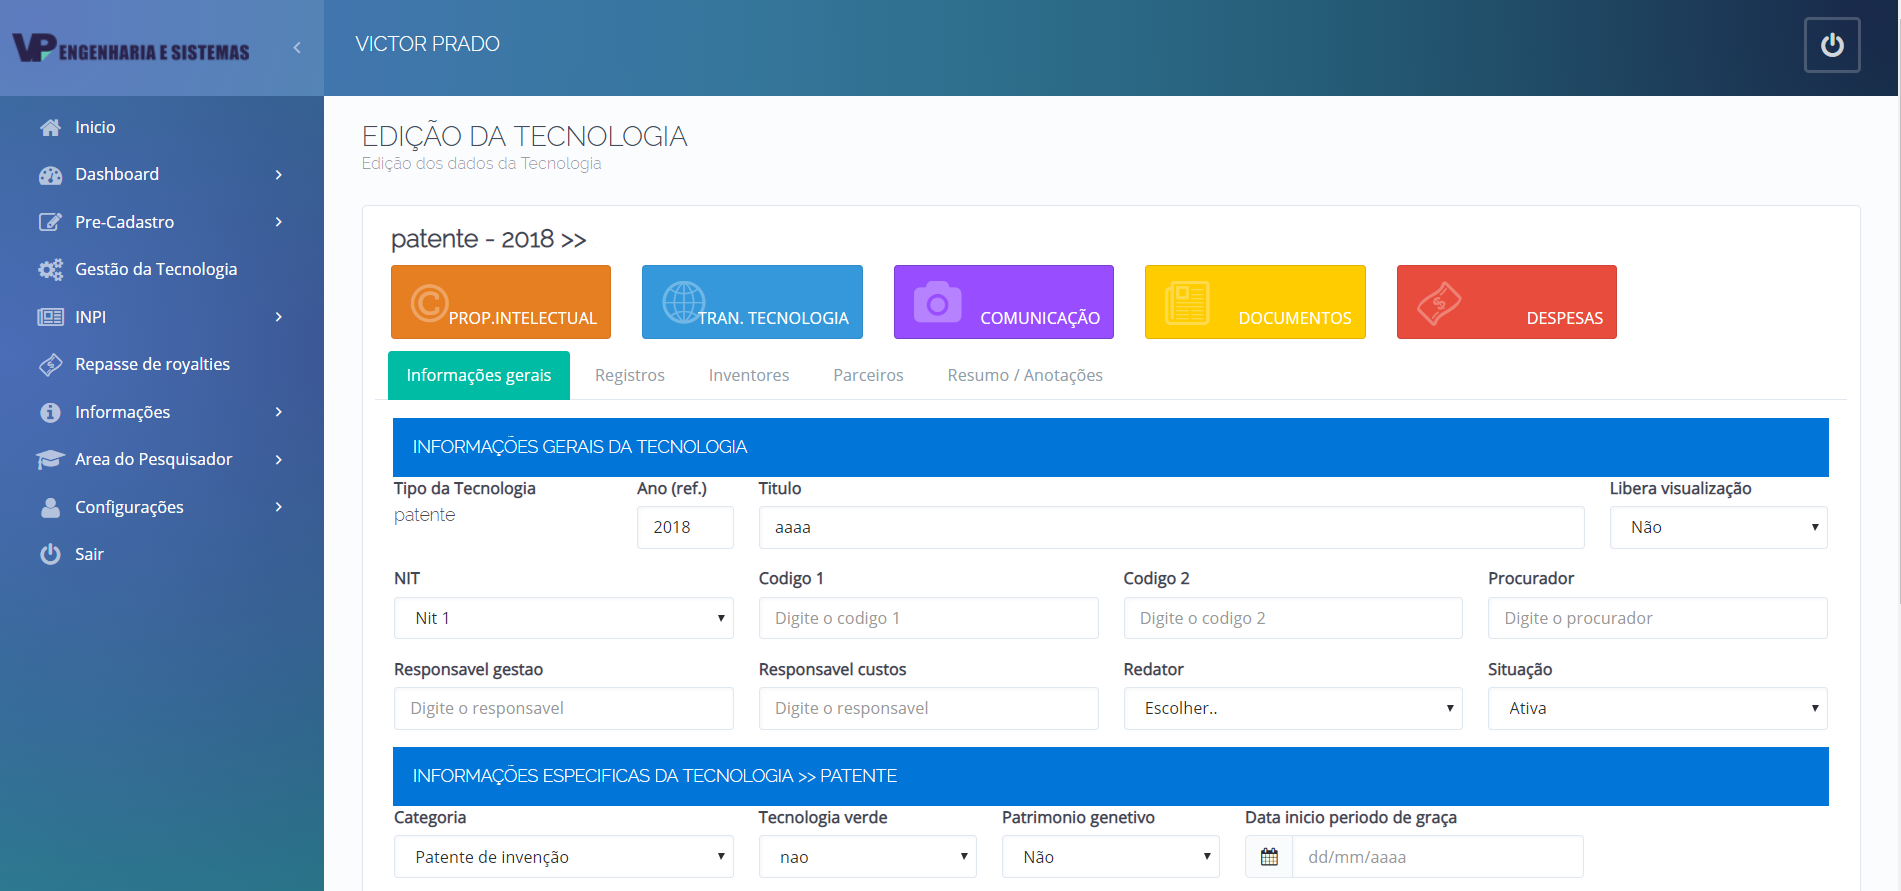Click the camera icon on COMUNICAÇÃO tile

[937, 302]
